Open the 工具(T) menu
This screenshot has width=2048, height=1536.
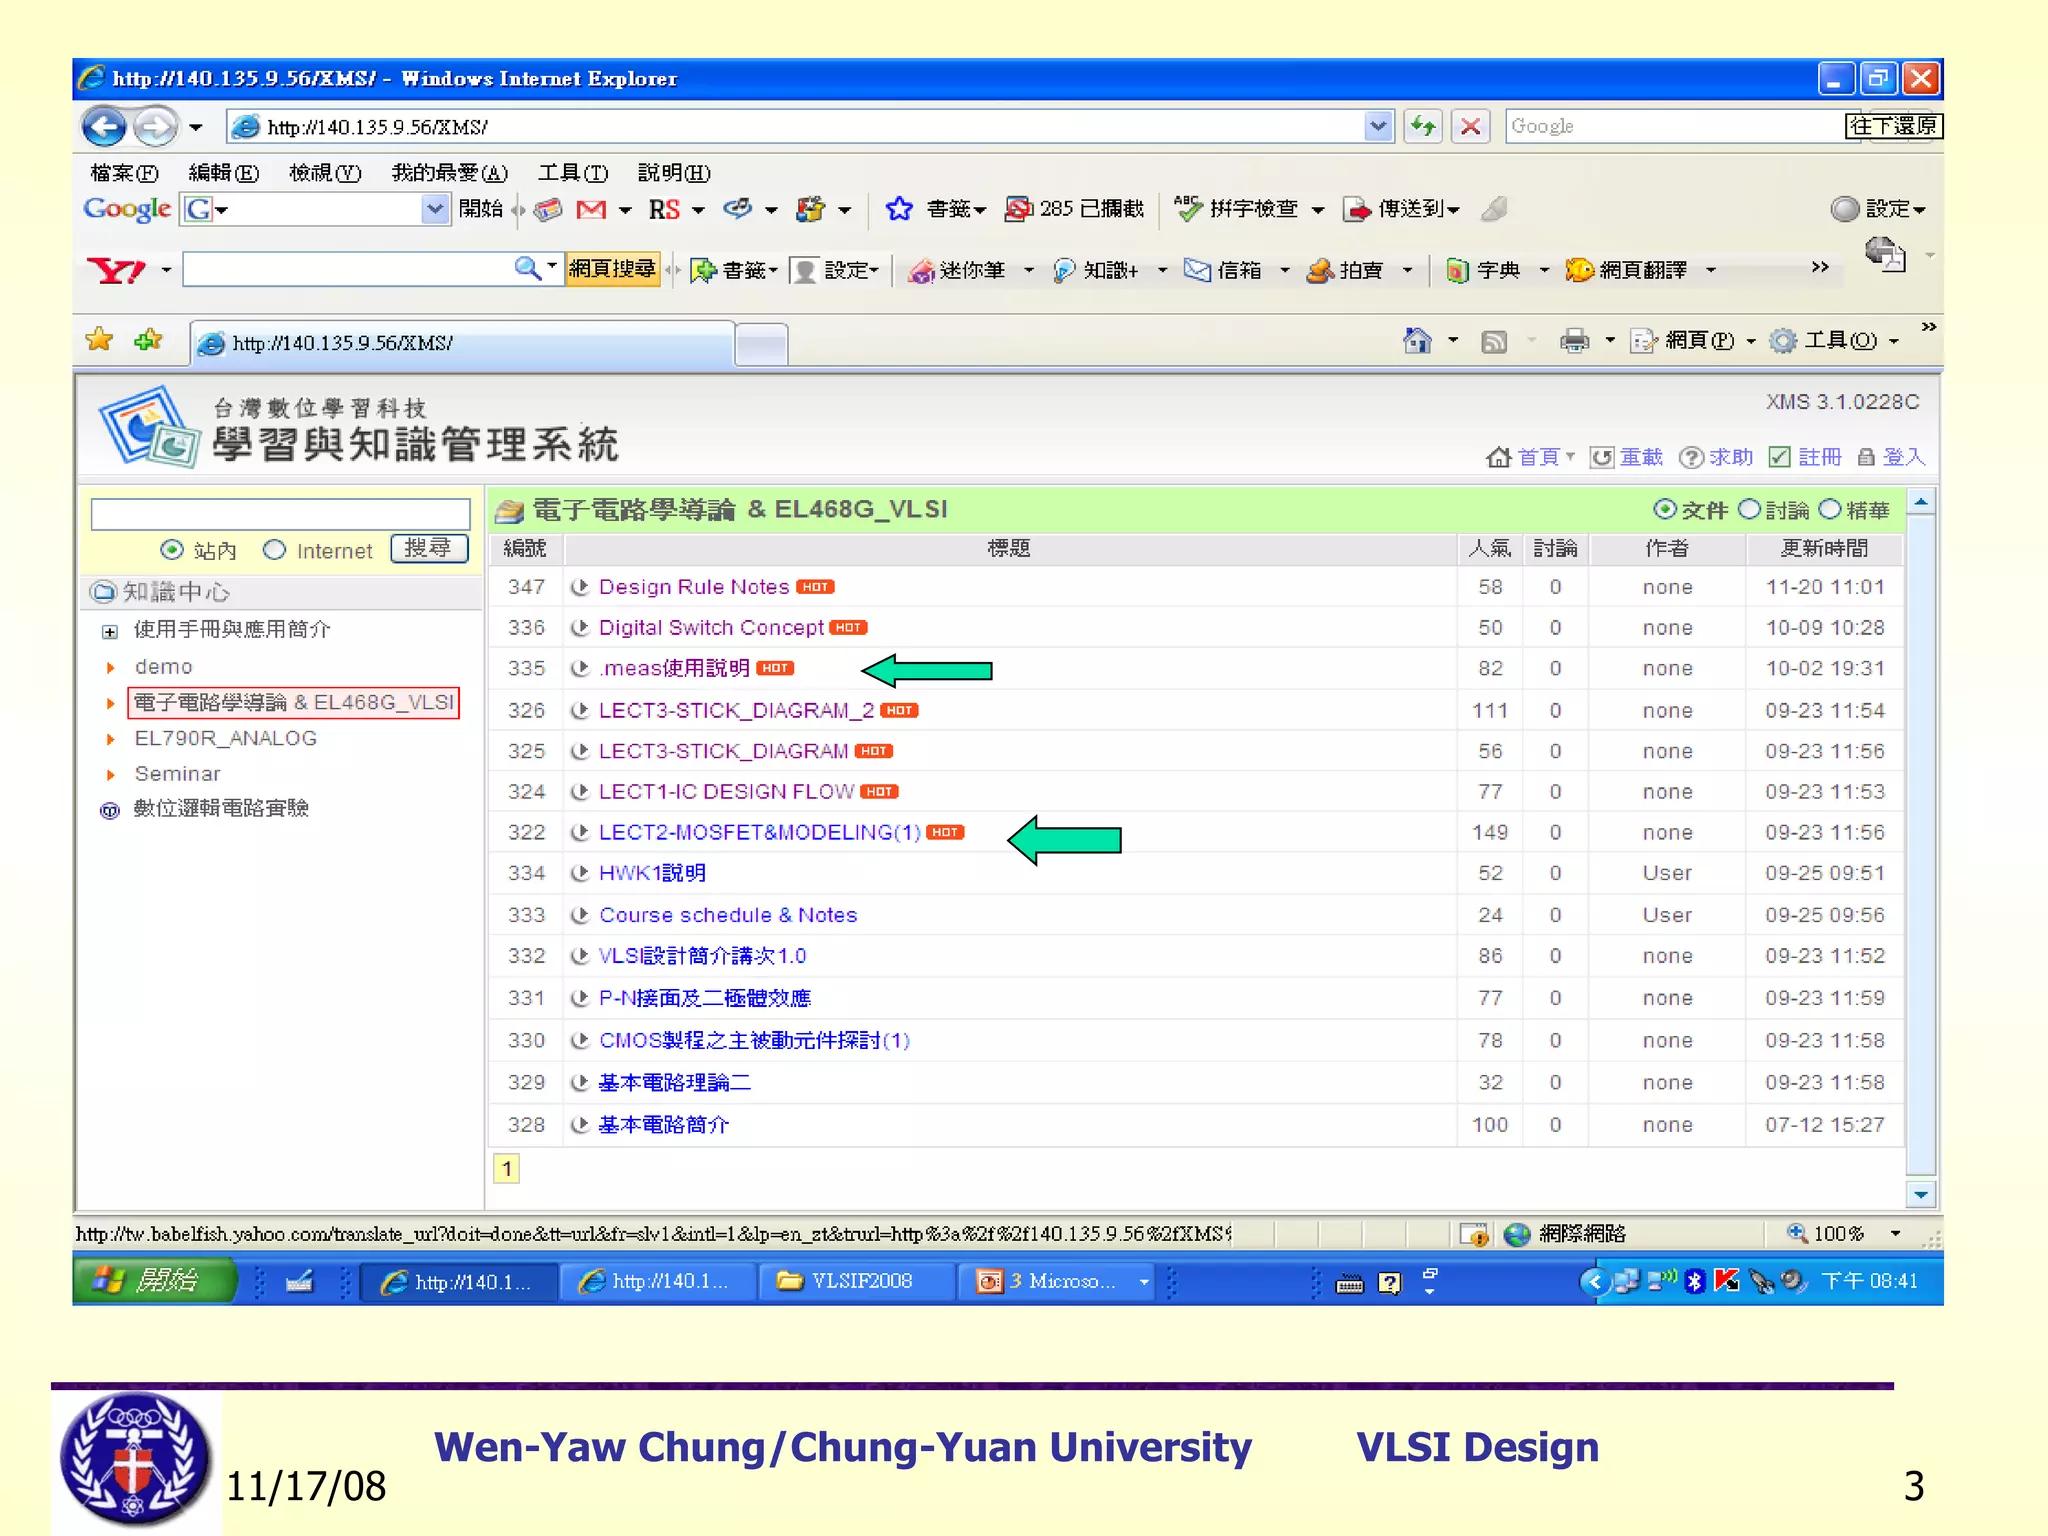tap(572, 173)
